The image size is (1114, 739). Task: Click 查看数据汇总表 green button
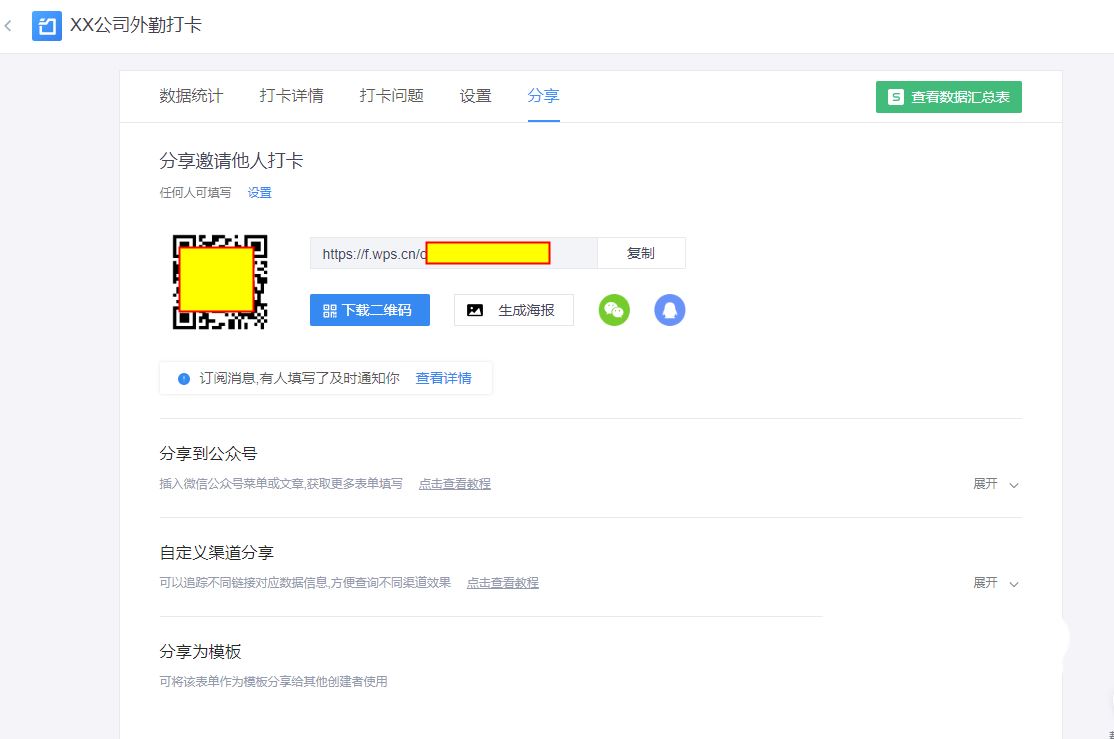948,97
